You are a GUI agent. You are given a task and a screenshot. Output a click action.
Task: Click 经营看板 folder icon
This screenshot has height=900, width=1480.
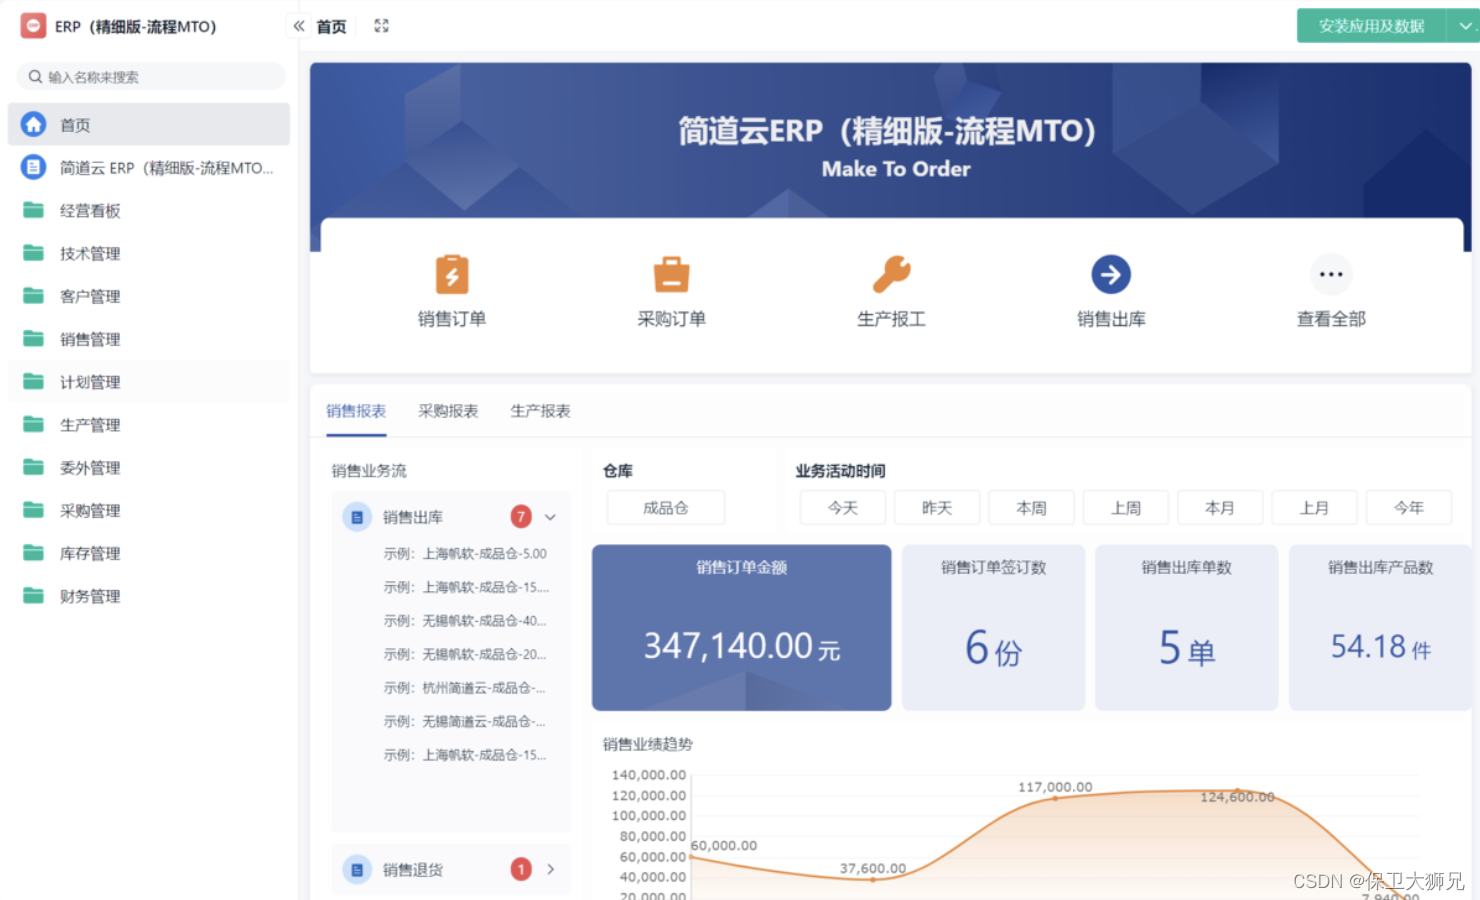pos(34,210)
